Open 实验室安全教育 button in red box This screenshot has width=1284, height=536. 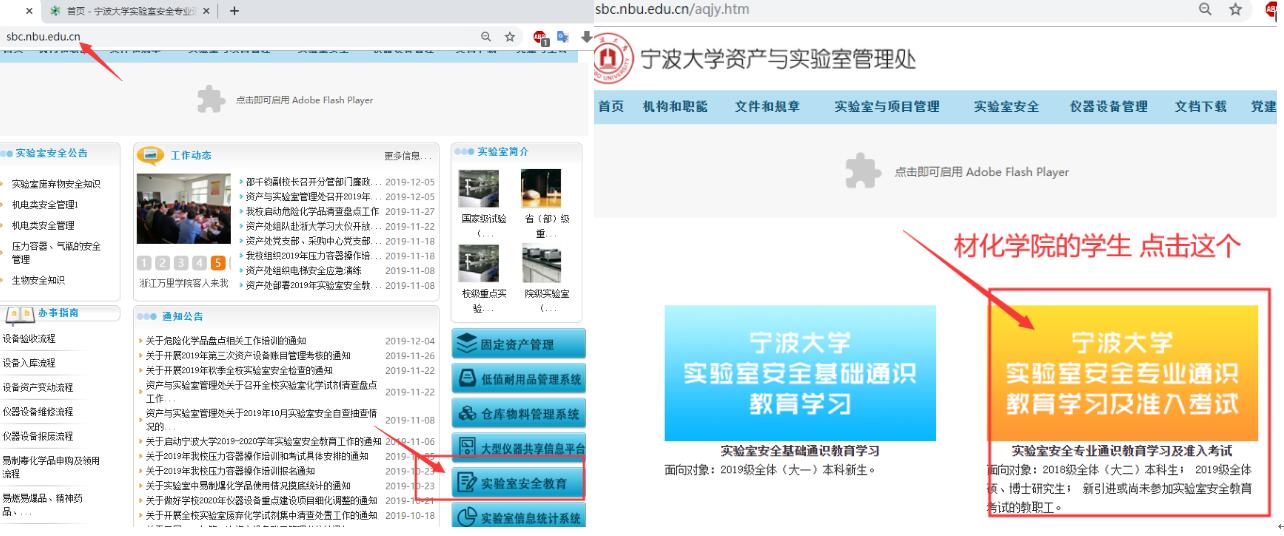(x=518, y=483)
